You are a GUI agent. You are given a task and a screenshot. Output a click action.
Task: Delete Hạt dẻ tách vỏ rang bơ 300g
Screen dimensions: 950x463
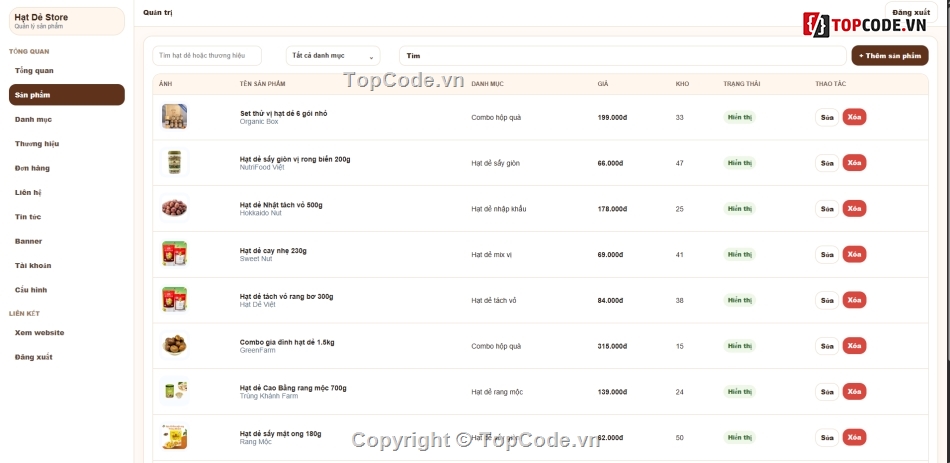pyautogui.click(x=854, y=300)
